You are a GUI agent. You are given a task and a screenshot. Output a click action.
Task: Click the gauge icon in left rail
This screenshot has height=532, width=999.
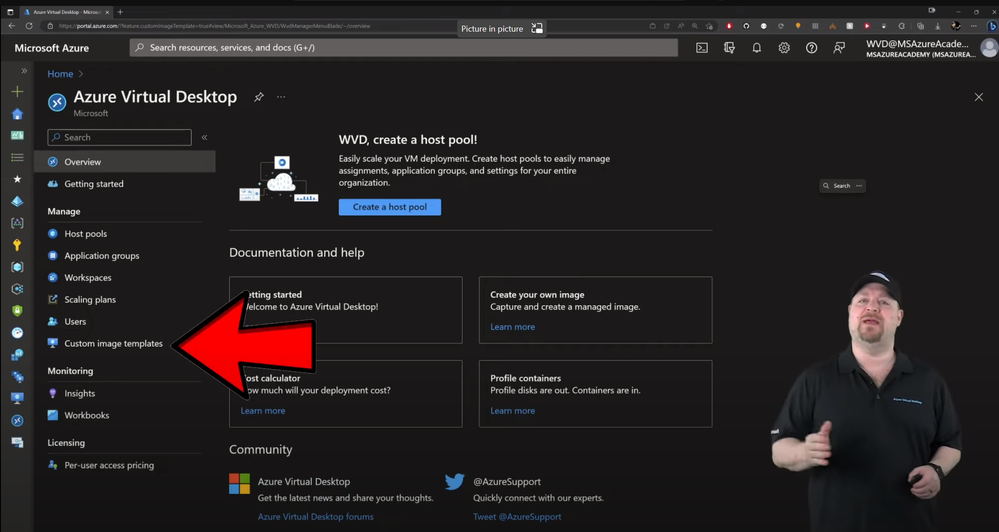click(17, 333)
